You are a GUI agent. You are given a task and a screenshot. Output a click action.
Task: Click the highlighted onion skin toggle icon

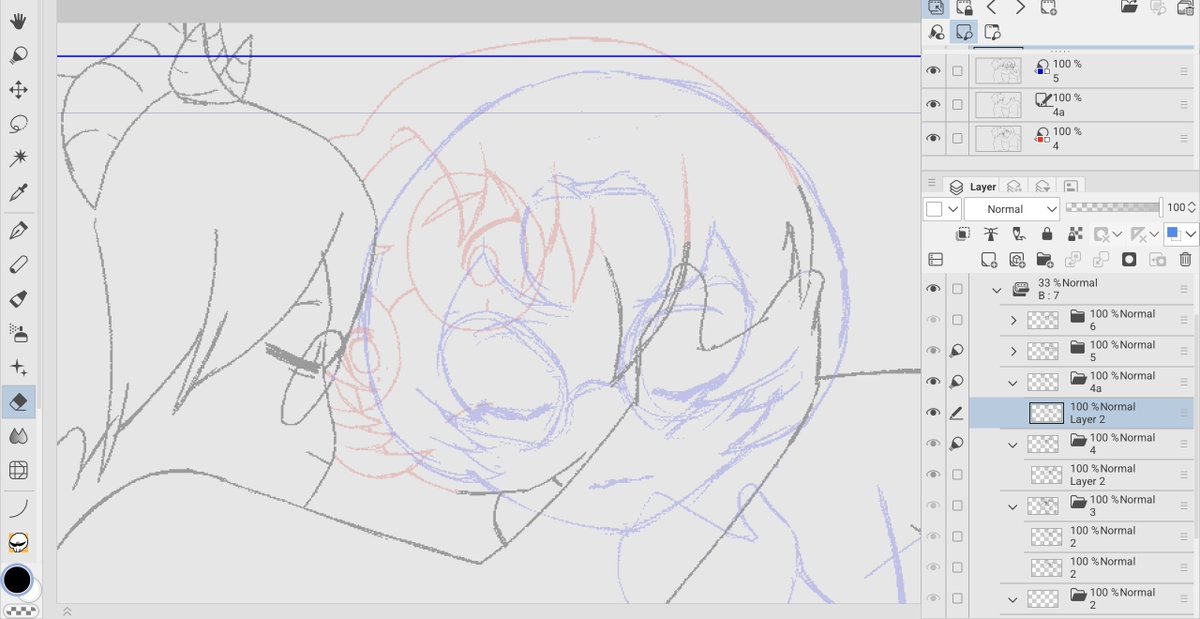coord(964,32)
